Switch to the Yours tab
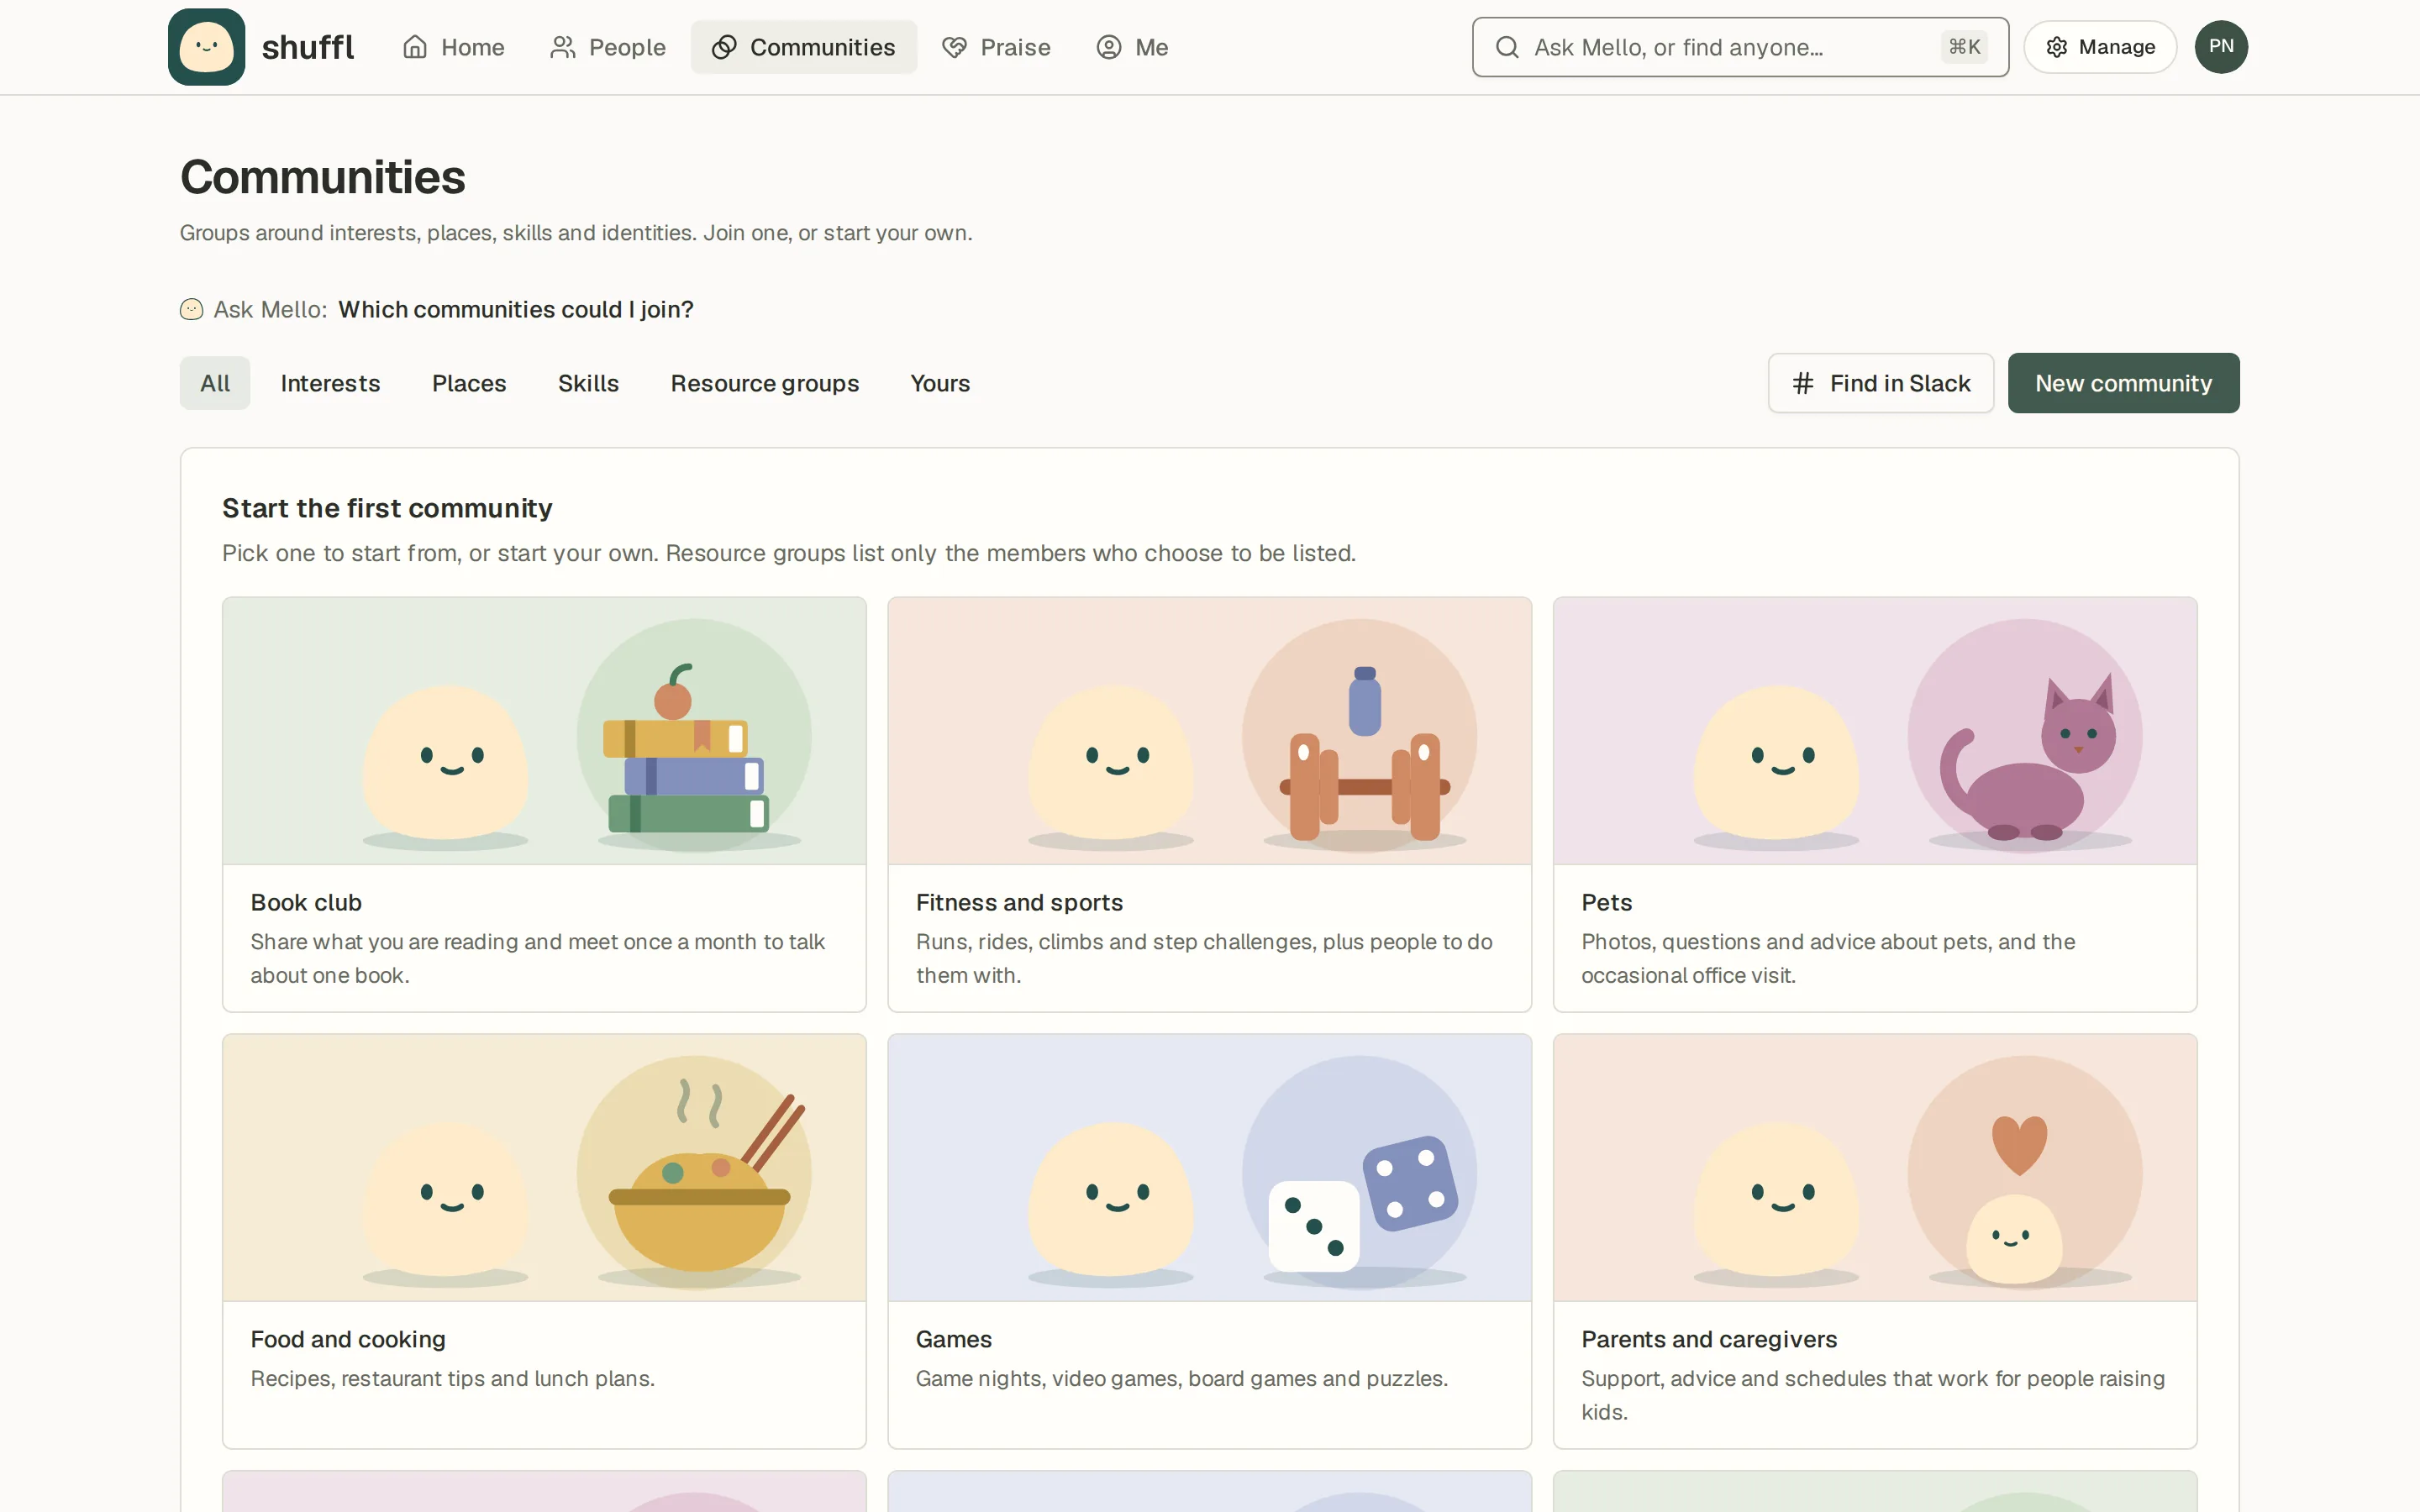The image size is (2420, 1512). click(940, 383)
